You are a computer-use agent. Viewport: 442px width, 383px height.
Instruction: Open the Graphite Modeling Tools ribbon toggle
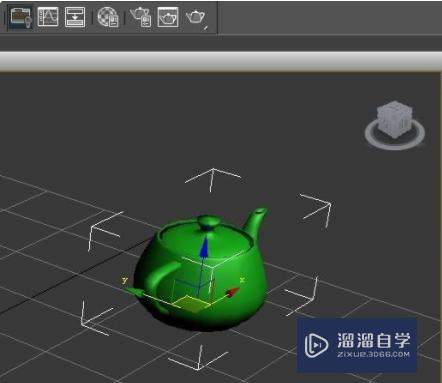[21, 17]
